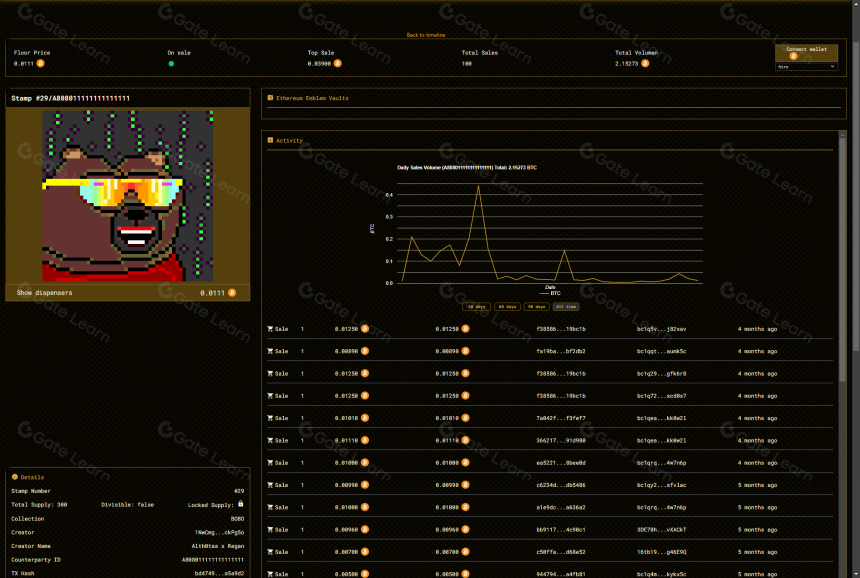This screenshot has width=860, height=578.
Task: Click the cart icon in the 944794...a4fb81 sale row
Action: click(x=270, y=574)
